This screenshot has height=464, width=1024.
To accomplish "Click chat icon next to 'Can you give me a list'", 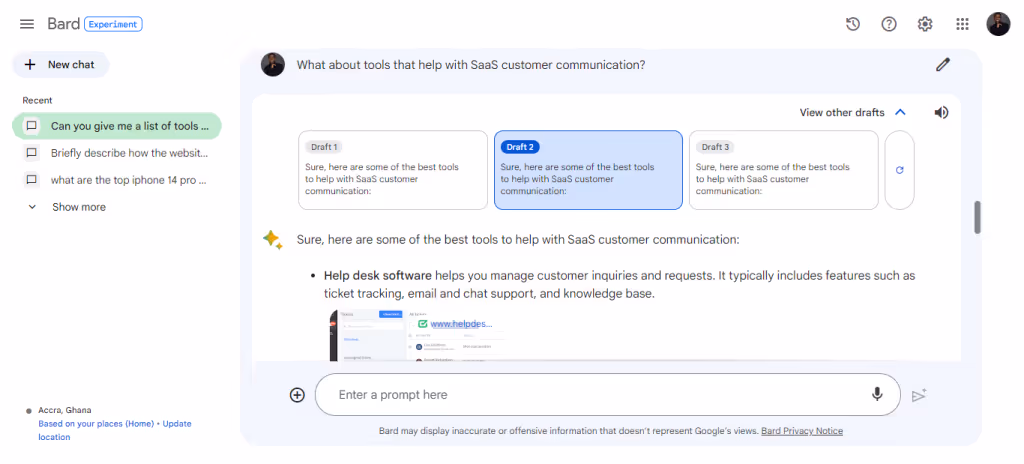I will [x=31, y=125].
